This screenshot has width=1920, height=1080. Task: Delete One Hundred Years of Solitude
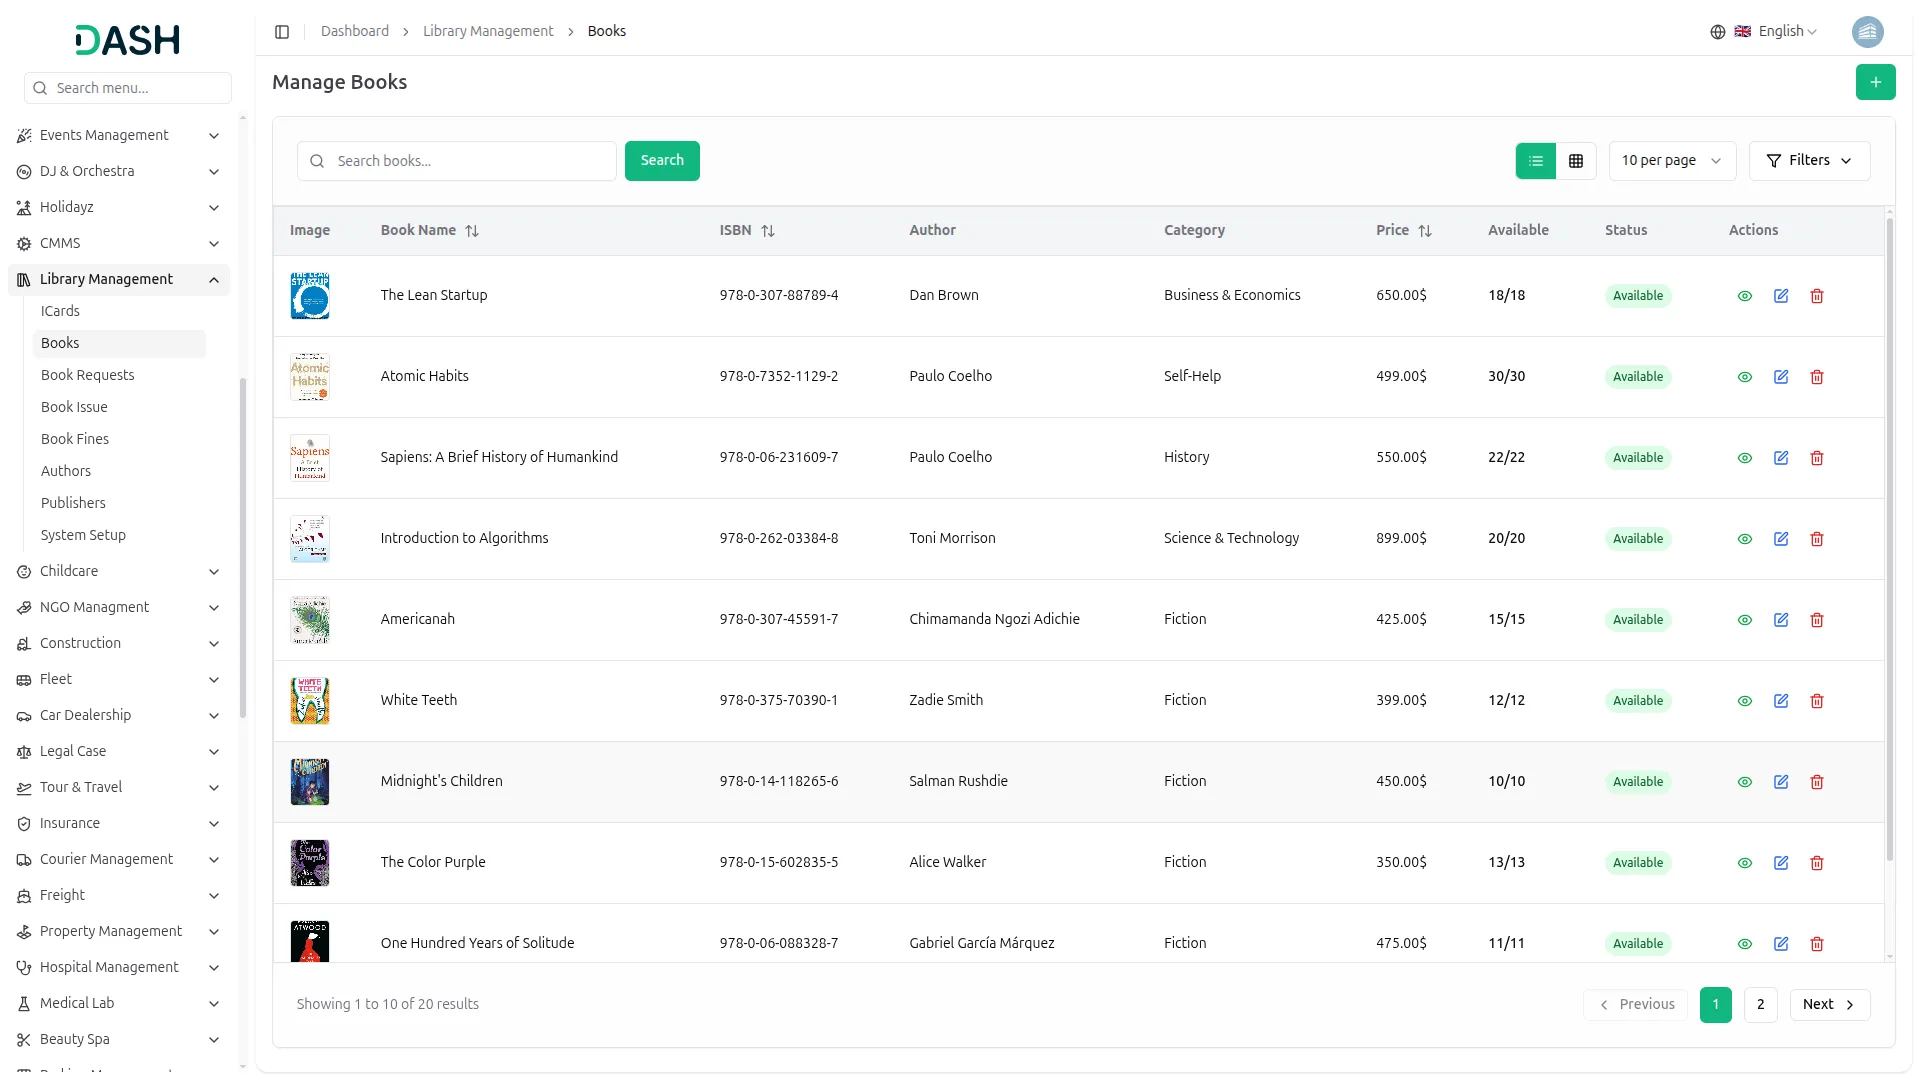[1817, 944]
